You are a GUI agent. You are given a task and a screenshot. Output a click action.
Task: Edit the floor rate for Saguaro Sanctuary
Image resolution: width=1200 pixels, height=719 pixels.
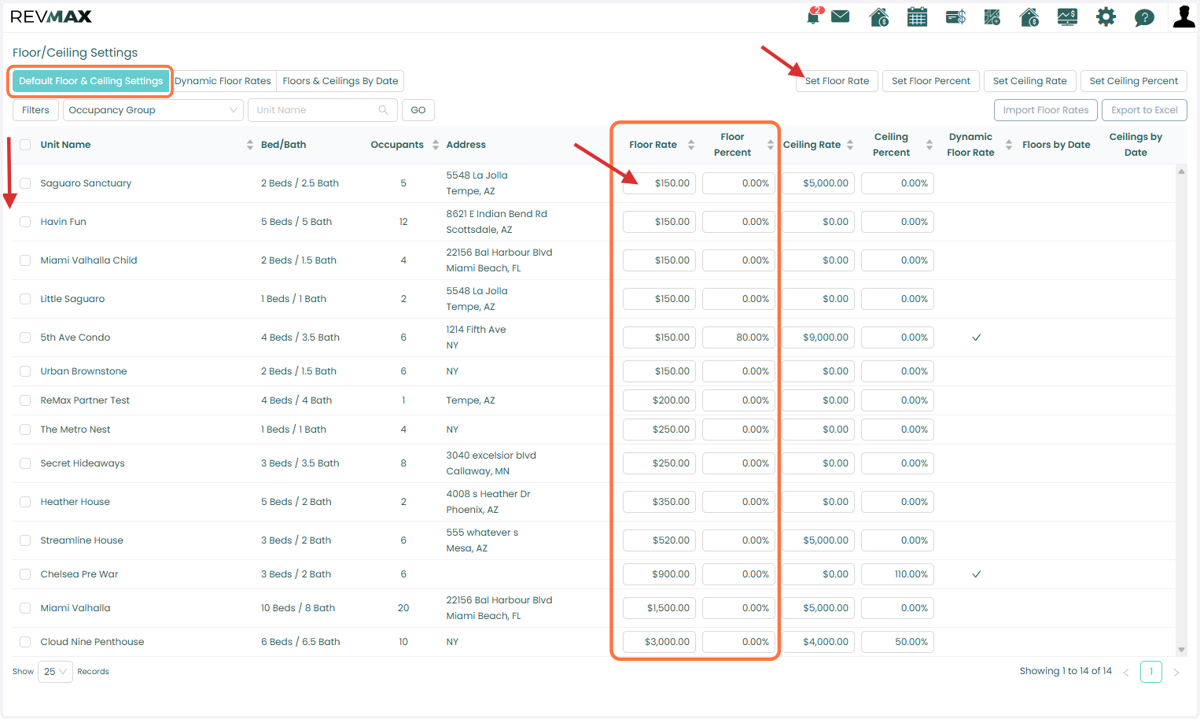(659, 183)
